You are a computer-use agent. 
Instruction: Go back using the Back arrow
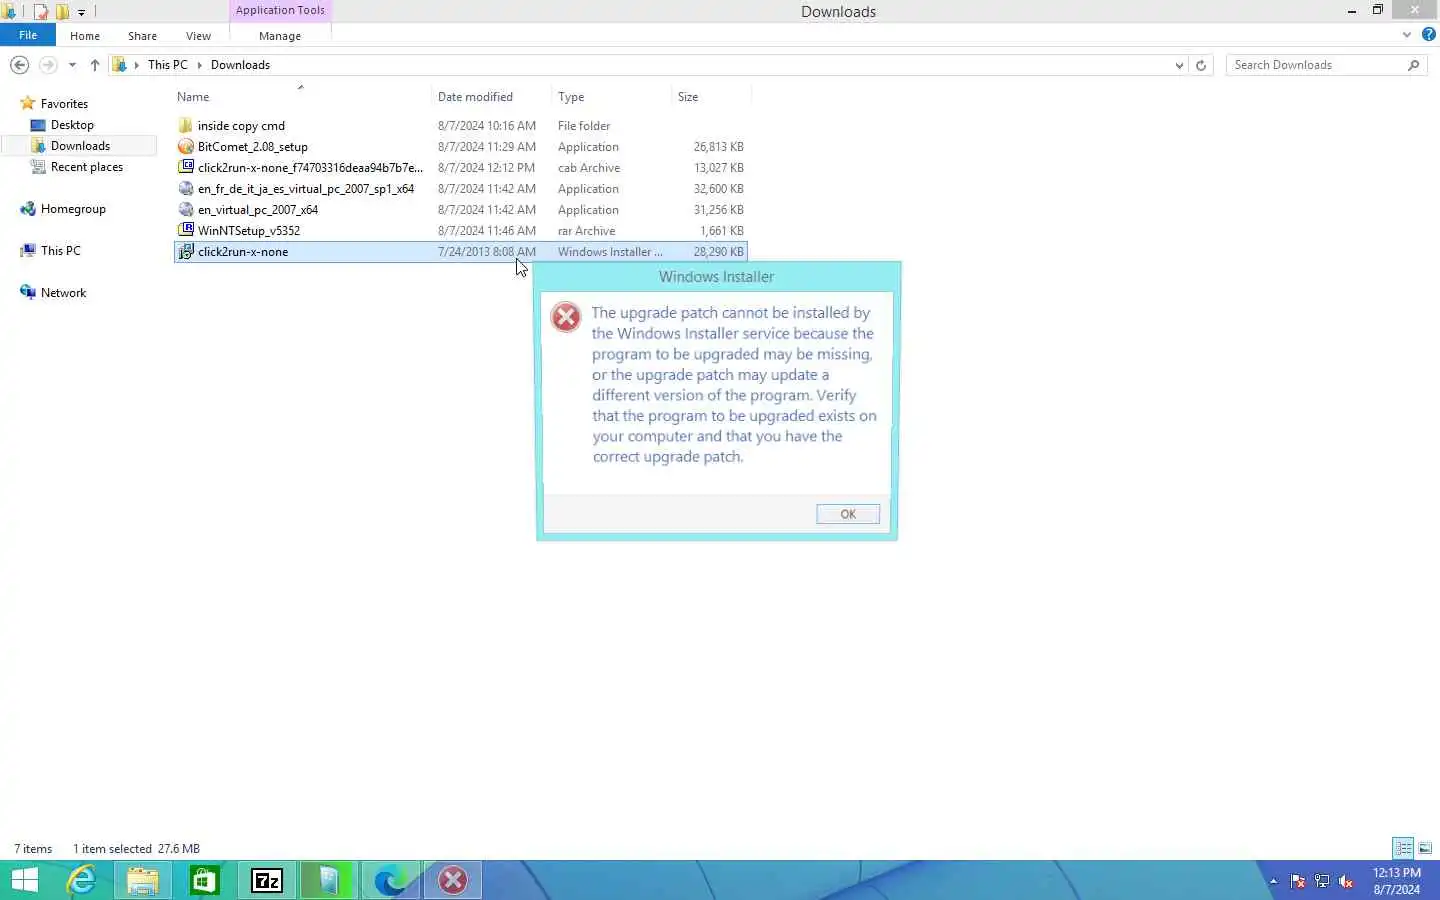pos(19,65)
